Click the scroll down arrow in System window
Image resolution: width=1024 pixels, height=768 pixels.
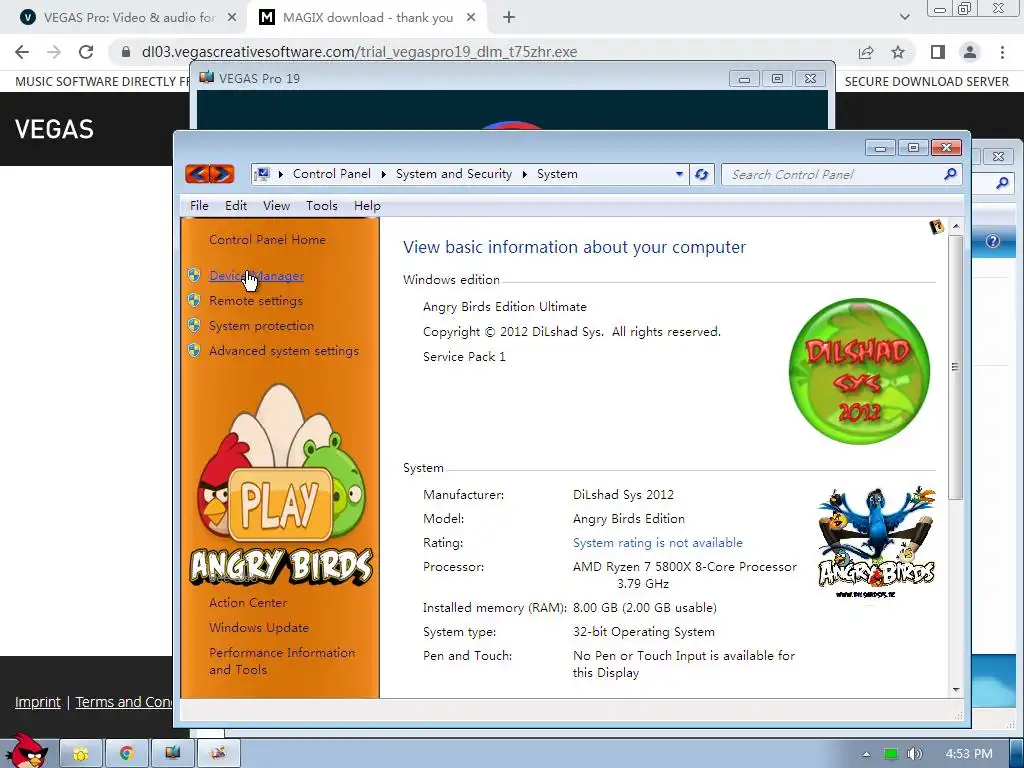coord(956,690)
